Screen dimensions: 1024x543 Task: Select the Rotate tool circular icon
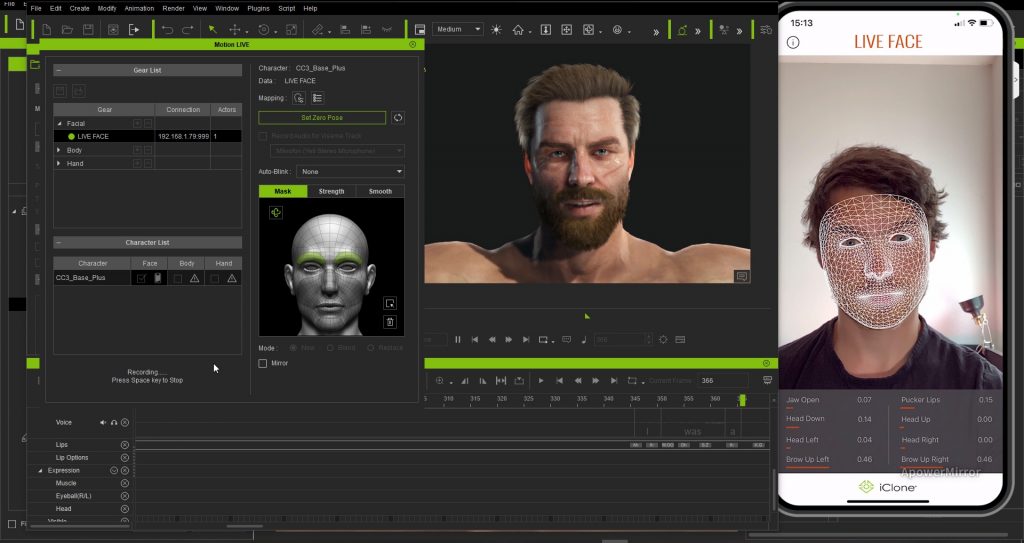click(x=264, y=29)
